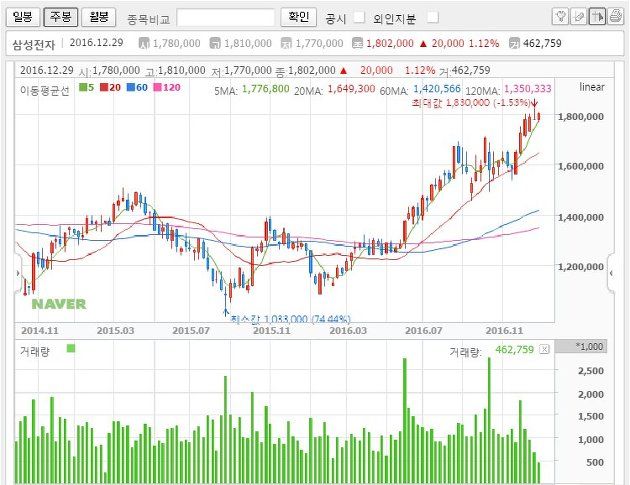Toggle the green 5-period moving average swatch
The image size is (630, 485).
(x=83, y=87)
